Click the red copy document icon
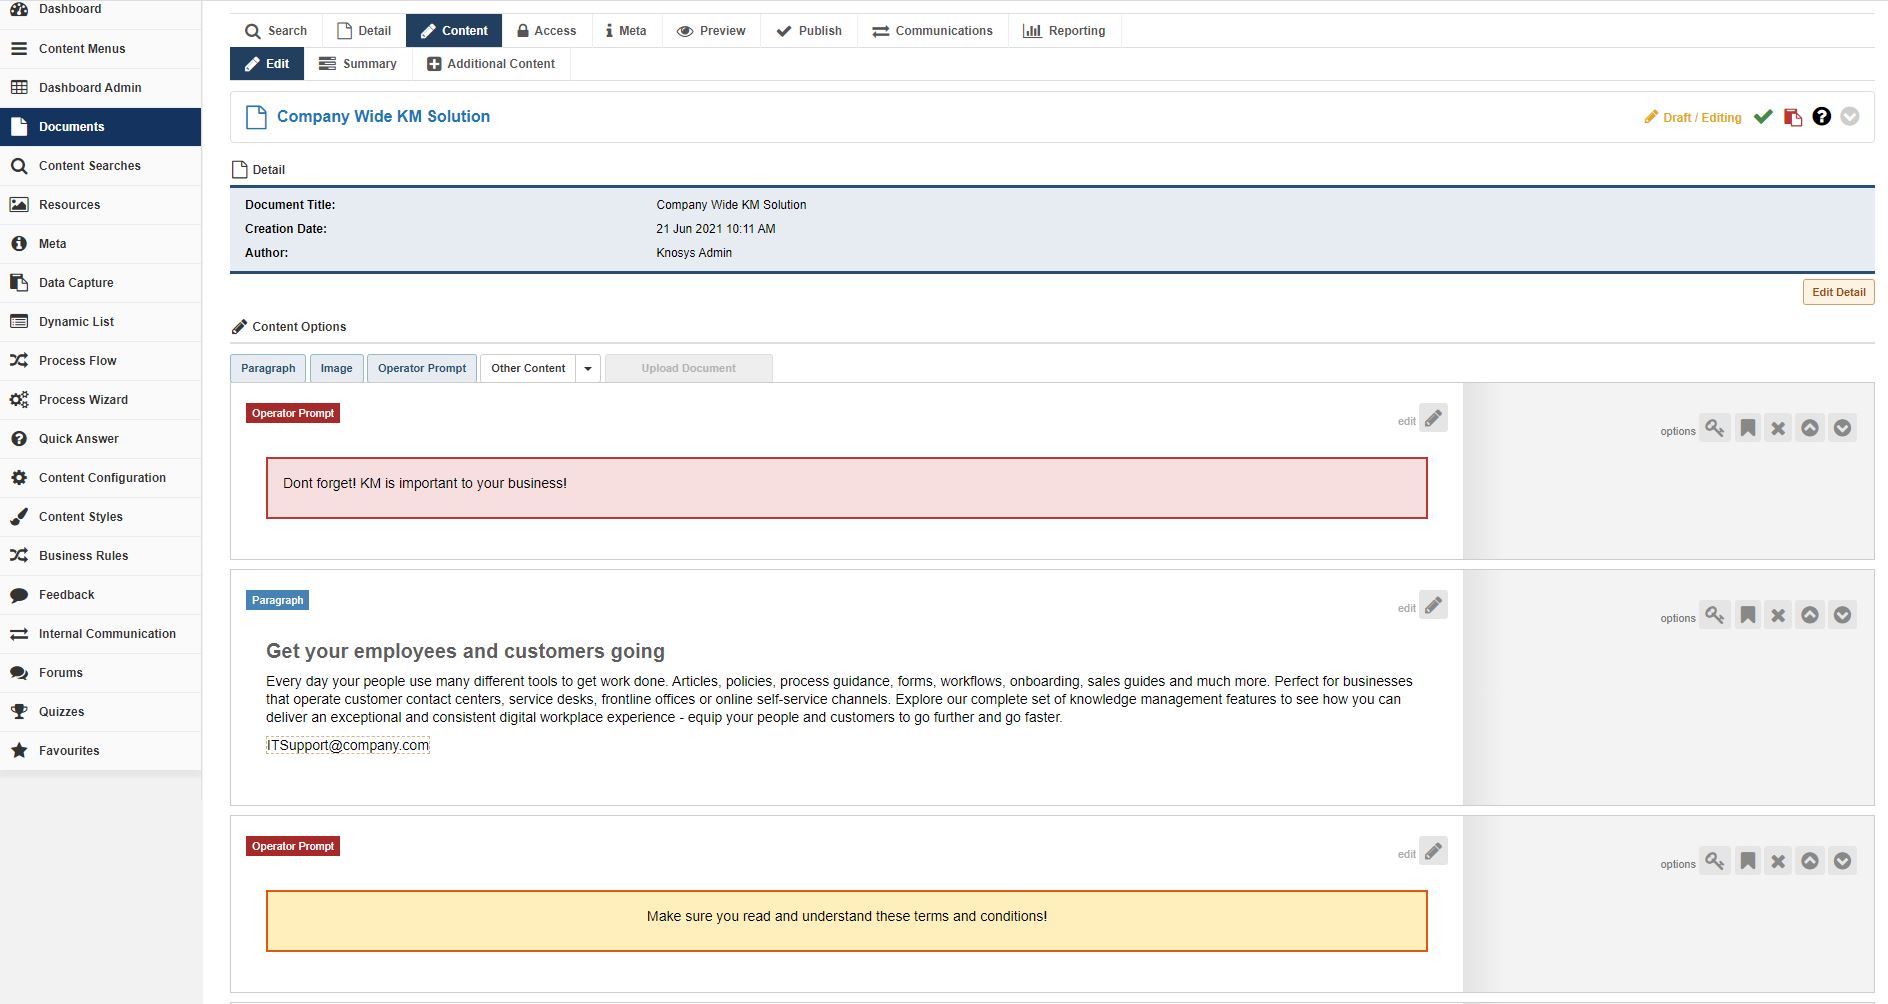Image resolution: width=1888 pixels, height=1004 pixels. [1792, 117]
